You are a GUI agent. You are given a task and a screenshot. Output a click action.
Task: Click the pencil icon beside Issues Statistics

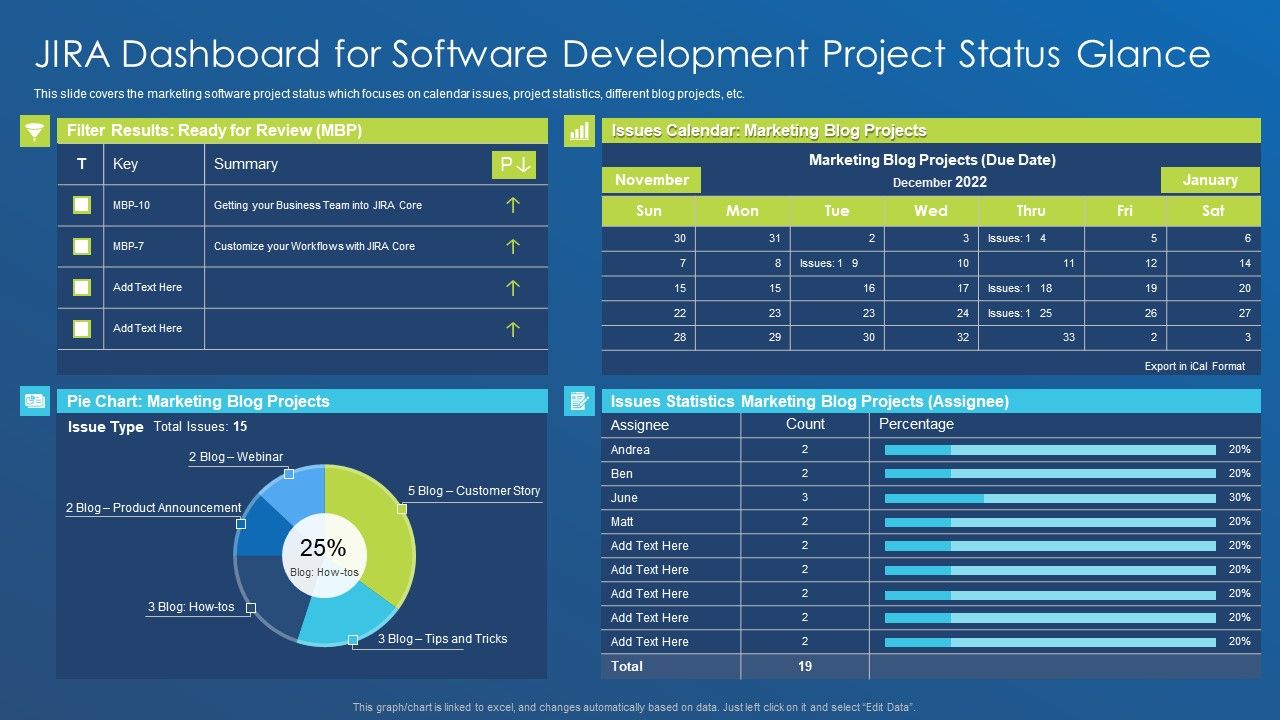[x=578, y=401]
